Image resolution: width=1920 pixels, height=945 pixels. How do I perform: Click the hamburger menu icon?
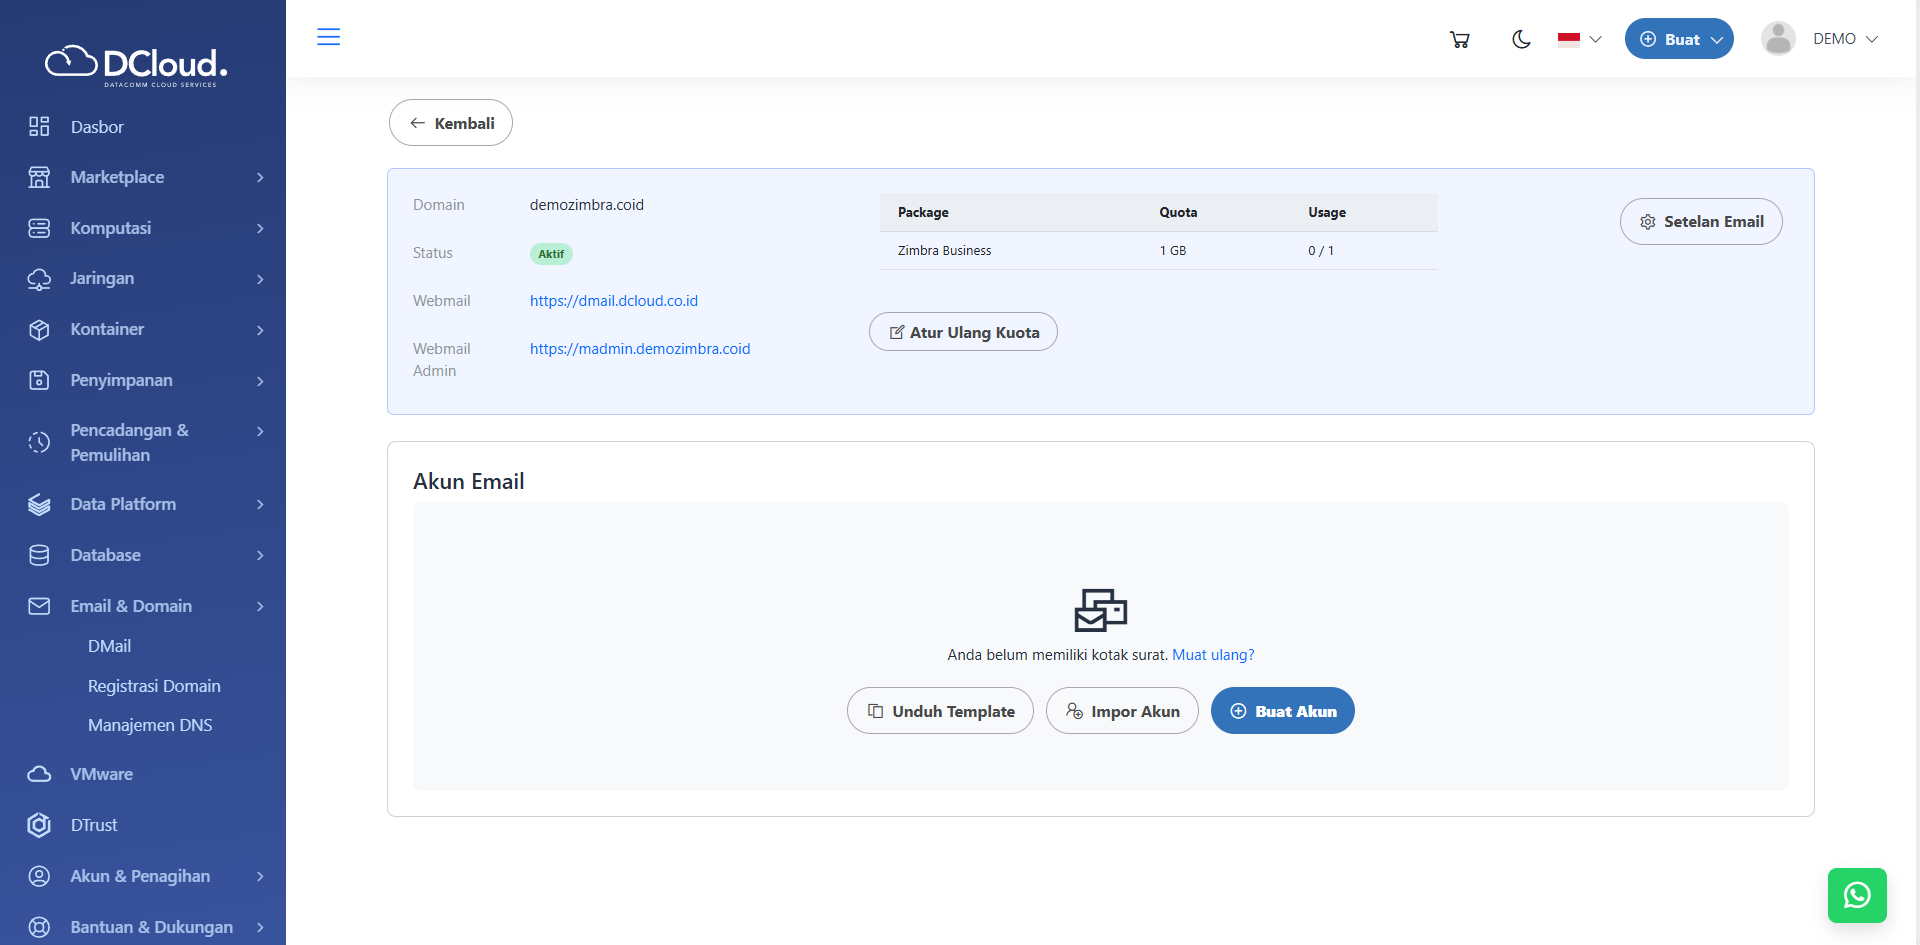(328, 37)
